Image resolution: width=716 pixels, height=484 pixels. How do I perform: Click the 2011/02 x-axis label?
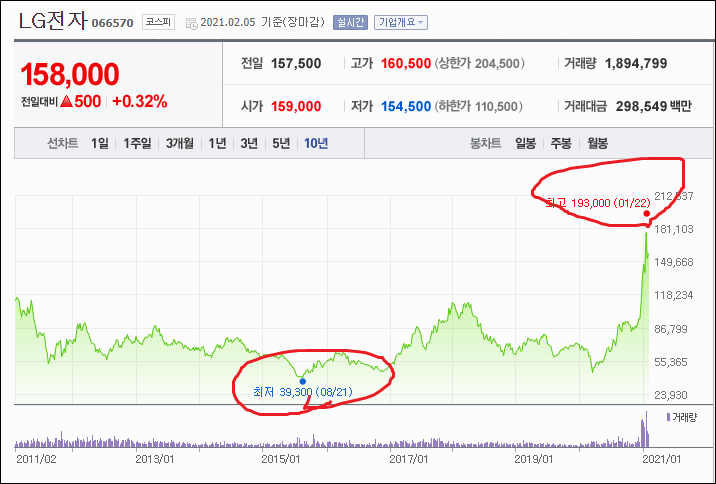pyautogui.click(x=36, y=459)
